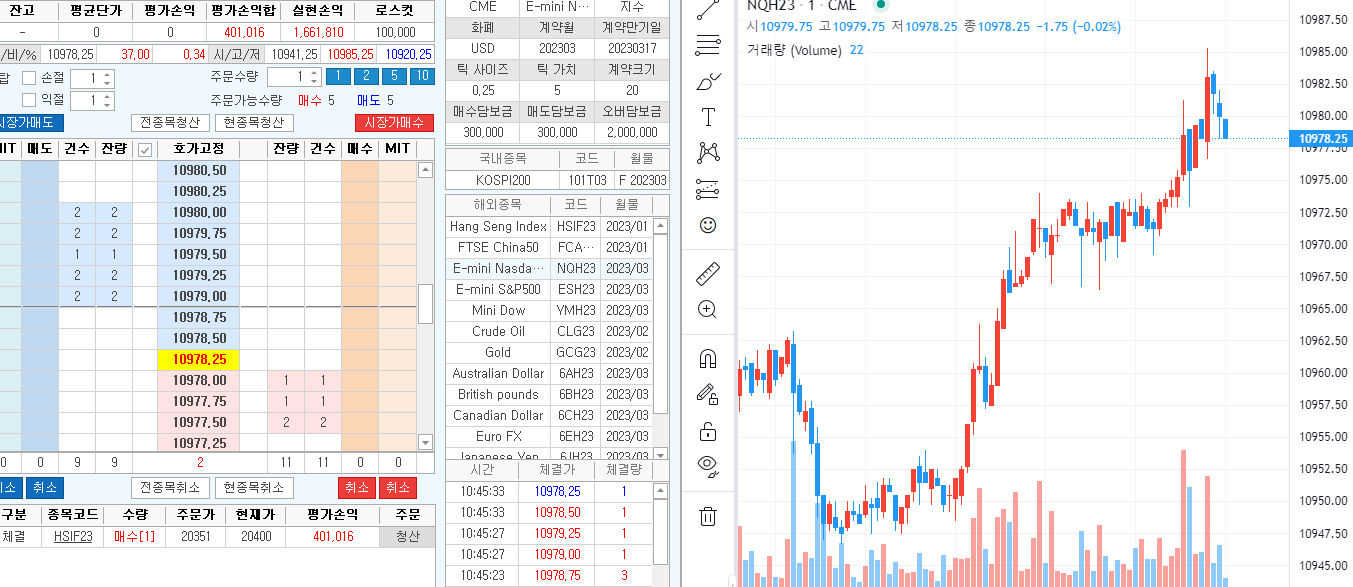Click the 해외종목 column header
The image size is (1353, 587).
point(498,204)
